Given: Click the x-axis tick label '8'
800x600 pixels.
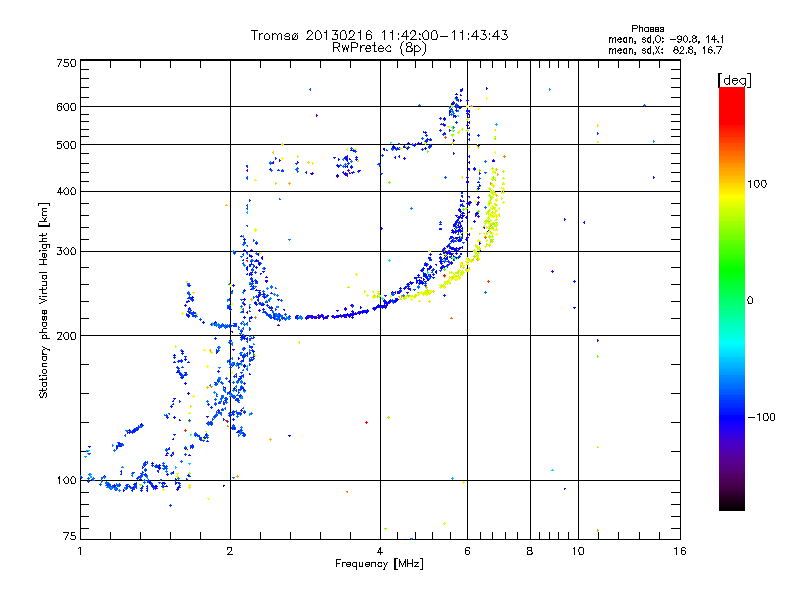Looking at the screenshot, I should click(x=530, y=551).
